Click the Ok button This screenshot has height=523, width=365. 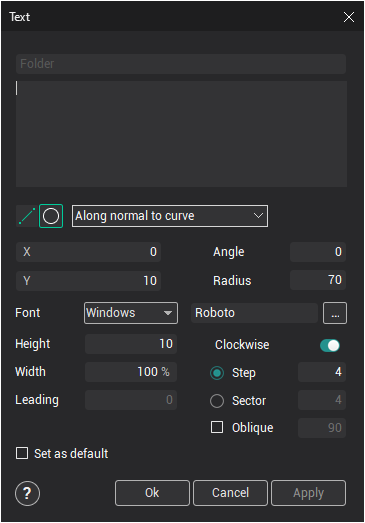(x=152, y=493)
